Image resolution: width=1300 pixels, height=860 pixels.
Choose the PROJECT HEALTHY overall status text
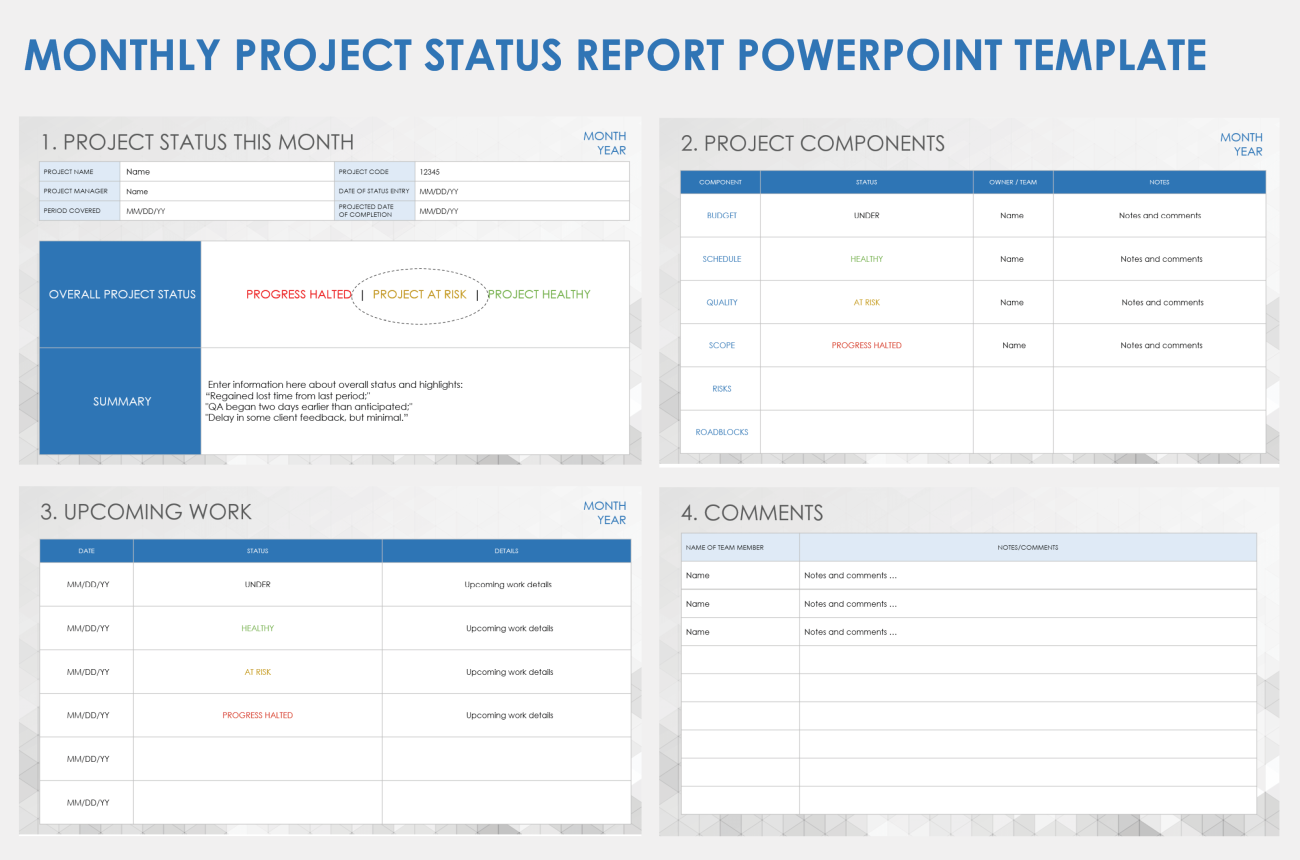[539, 295]
